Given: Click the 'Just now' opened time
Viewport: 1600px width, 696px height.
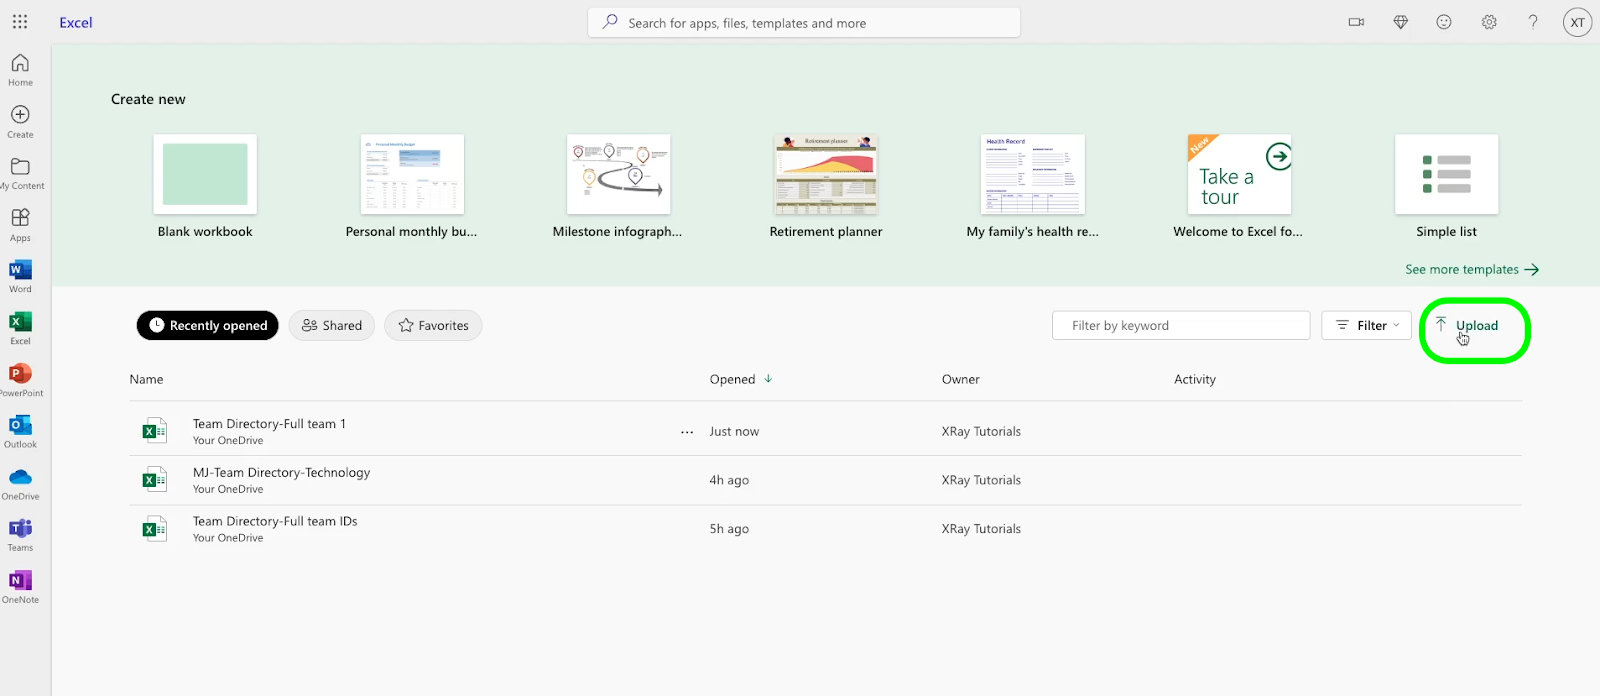Looking at the screenshot, I should pos(734,432).
